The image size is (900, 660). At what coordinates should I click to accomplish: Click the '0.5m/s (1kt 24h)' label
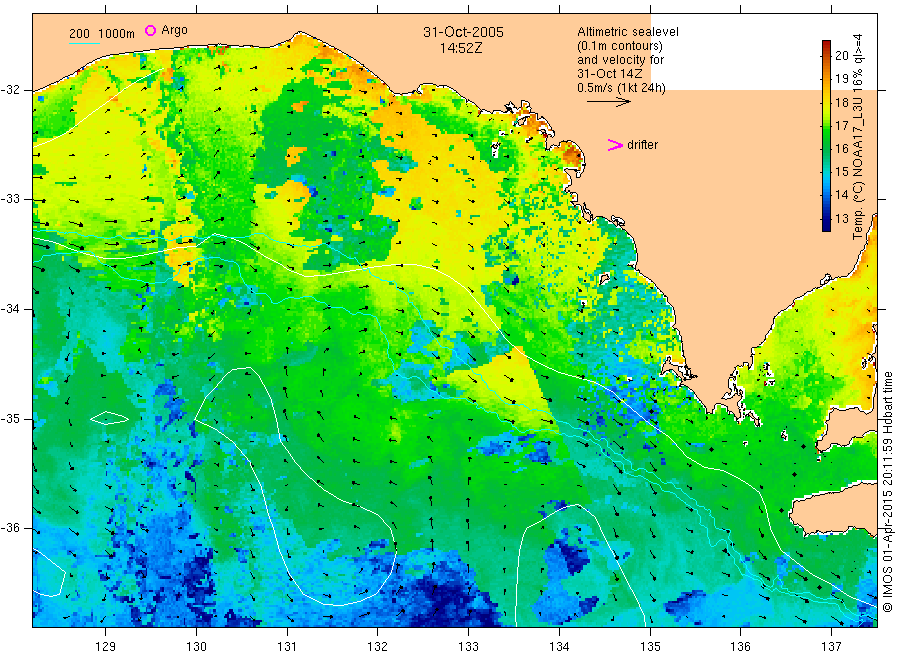(621, 88)
